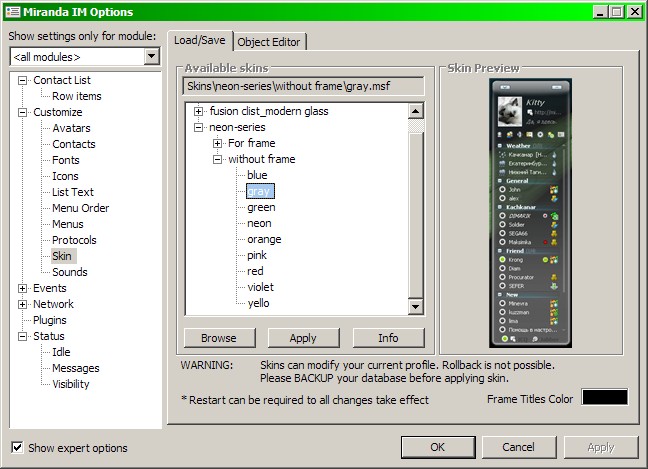Select the gray skin
648x469 pixels.
(x=259, y=191)
